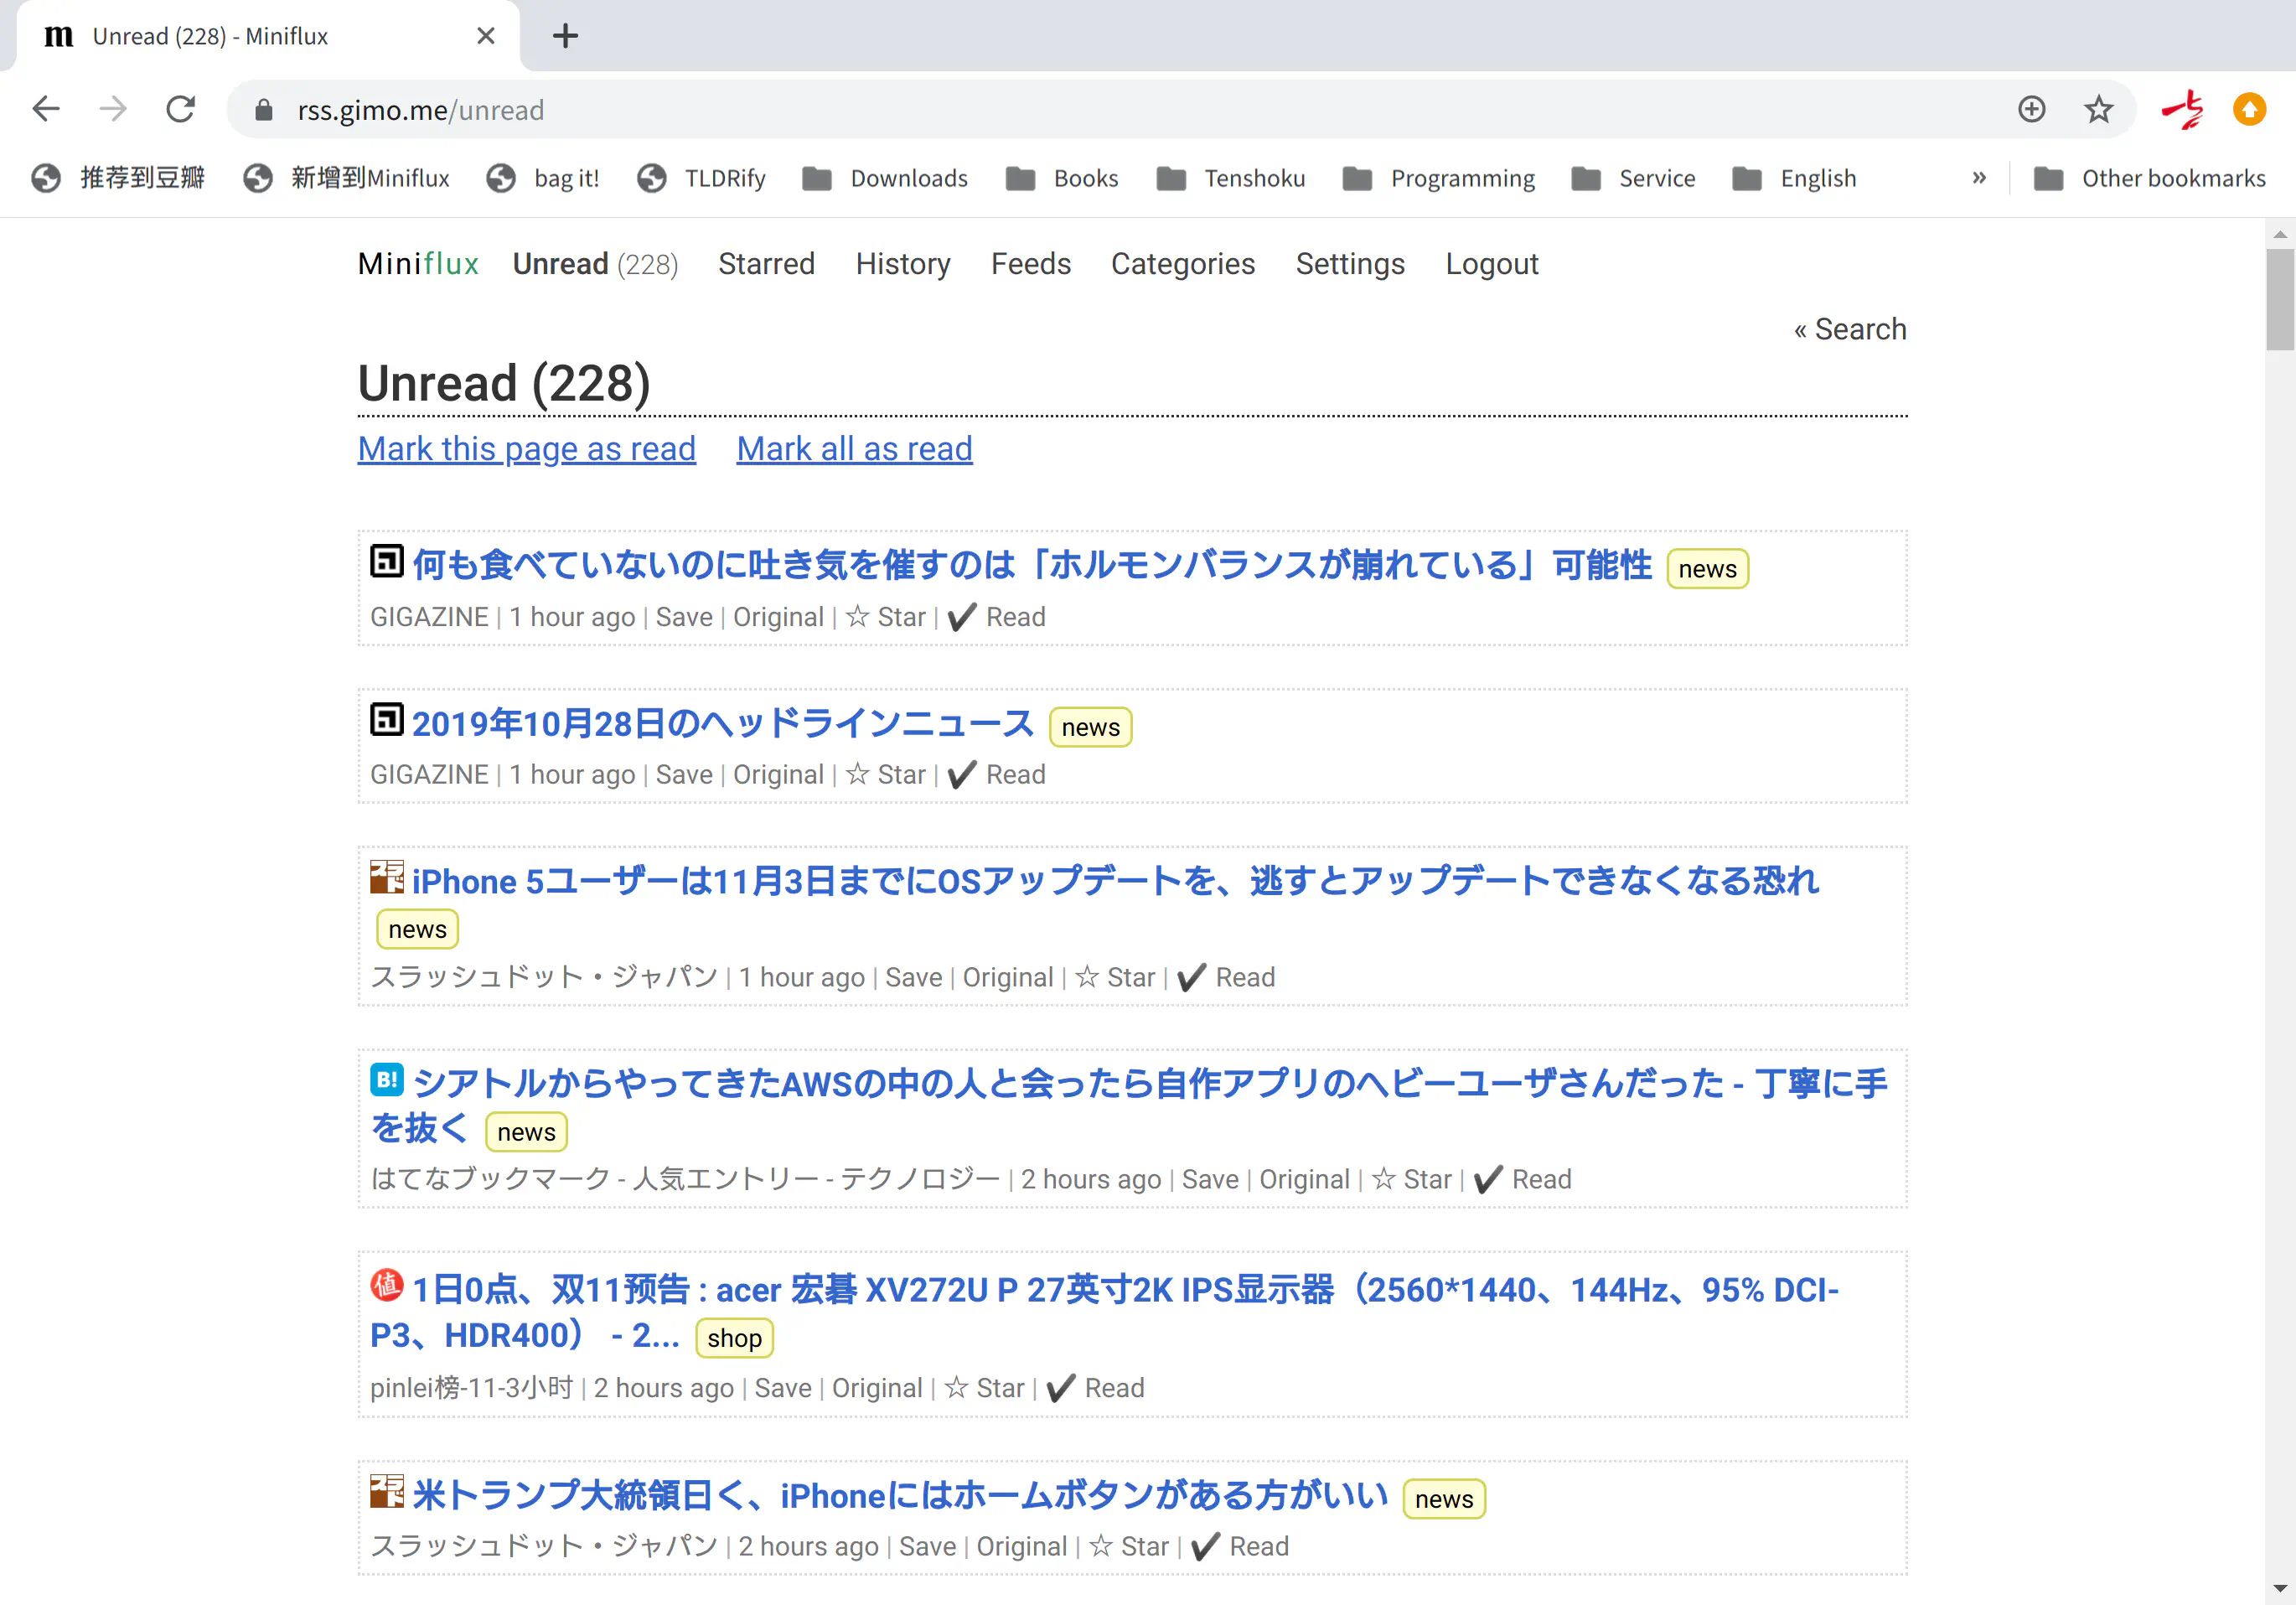The height and width of the screenshot is (1605, 2296).
Task: Click the はてなブックマーク B! favicon icon
Action: (x=387, y=1078)
